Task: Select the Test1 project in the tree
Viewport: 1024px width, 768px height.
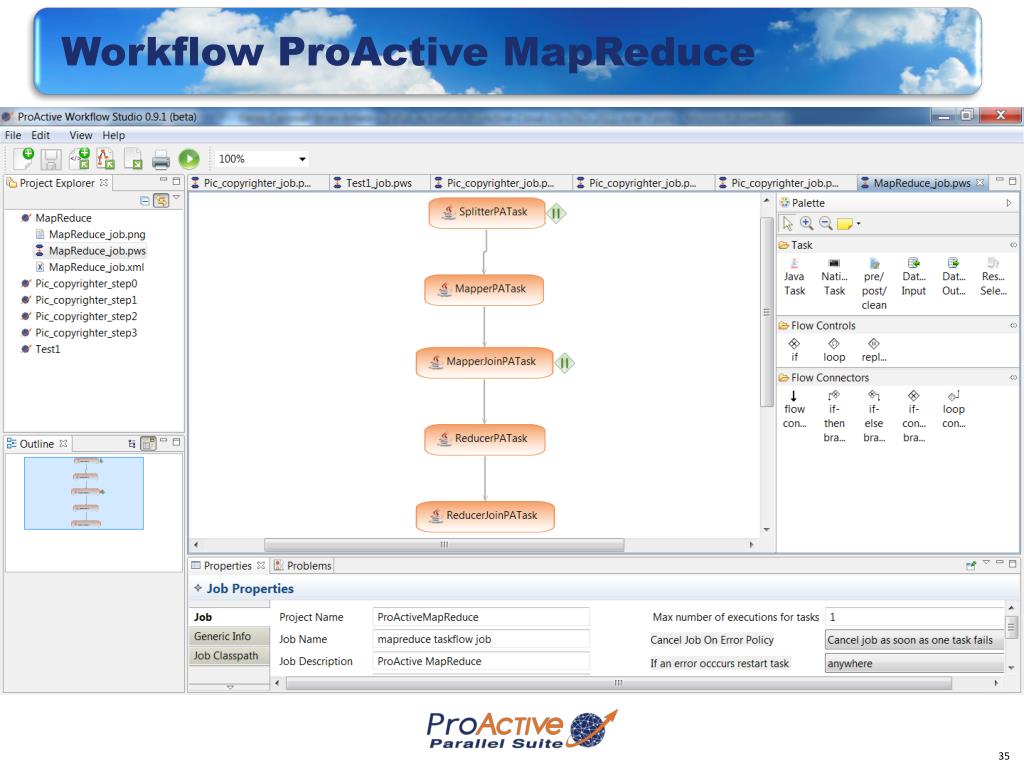Action: [x=48, y=349]
